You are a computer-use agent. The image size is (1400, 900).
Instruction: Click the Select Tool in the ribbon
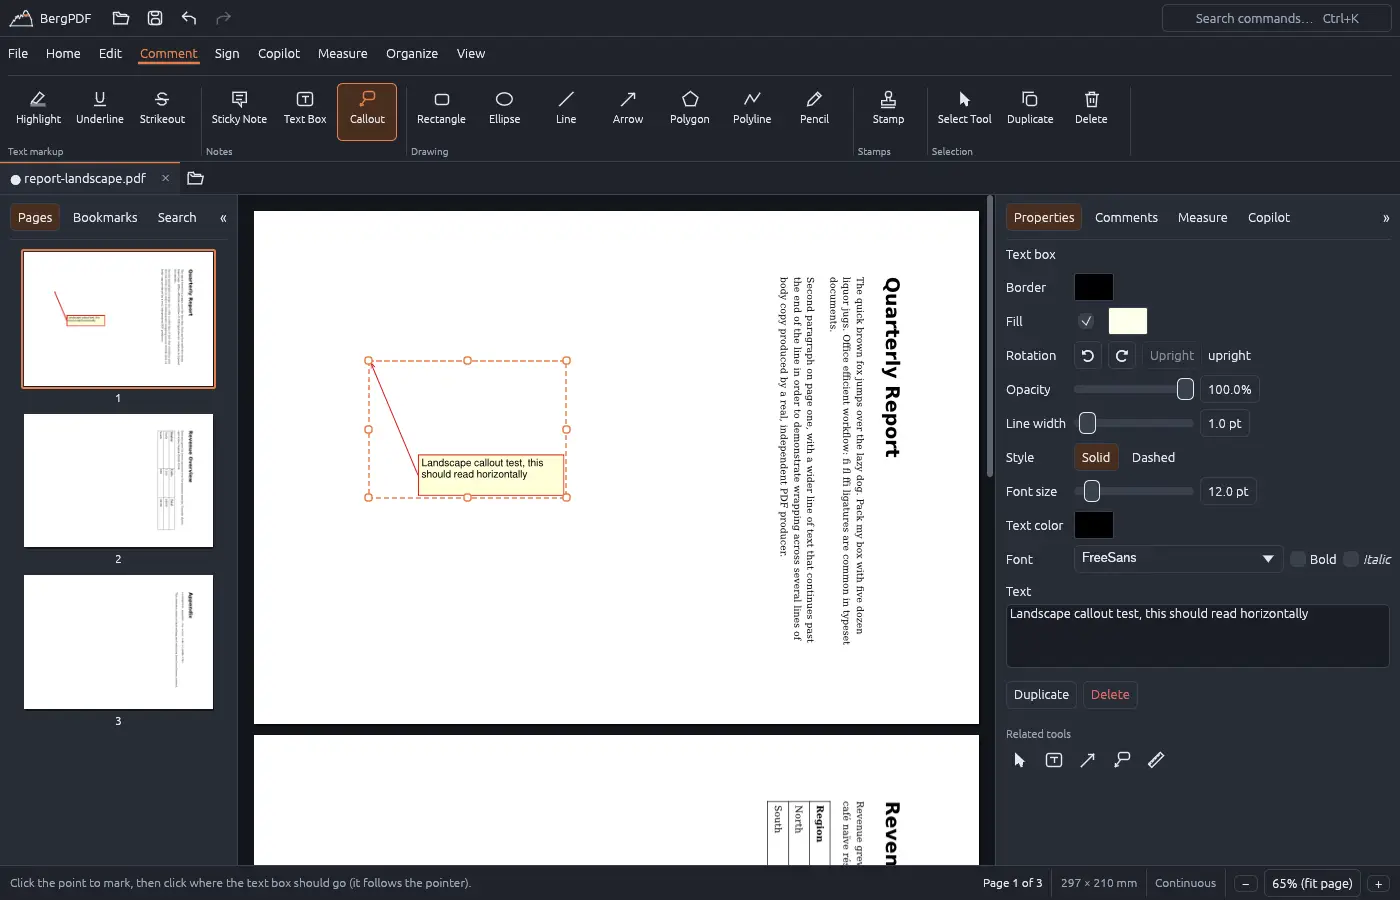[964, 110]
